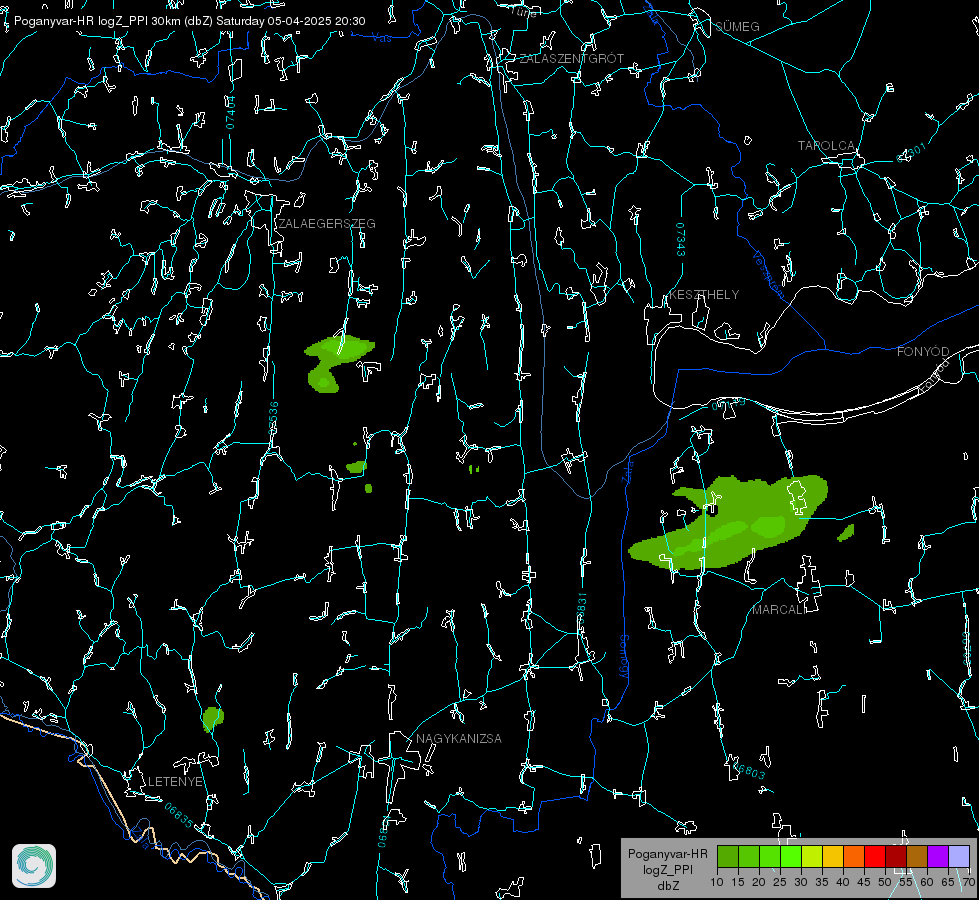This screenshot has height=900, width=979.
Task: Click the small green echo north of Letenye
Action: click(x=213, y=718)
